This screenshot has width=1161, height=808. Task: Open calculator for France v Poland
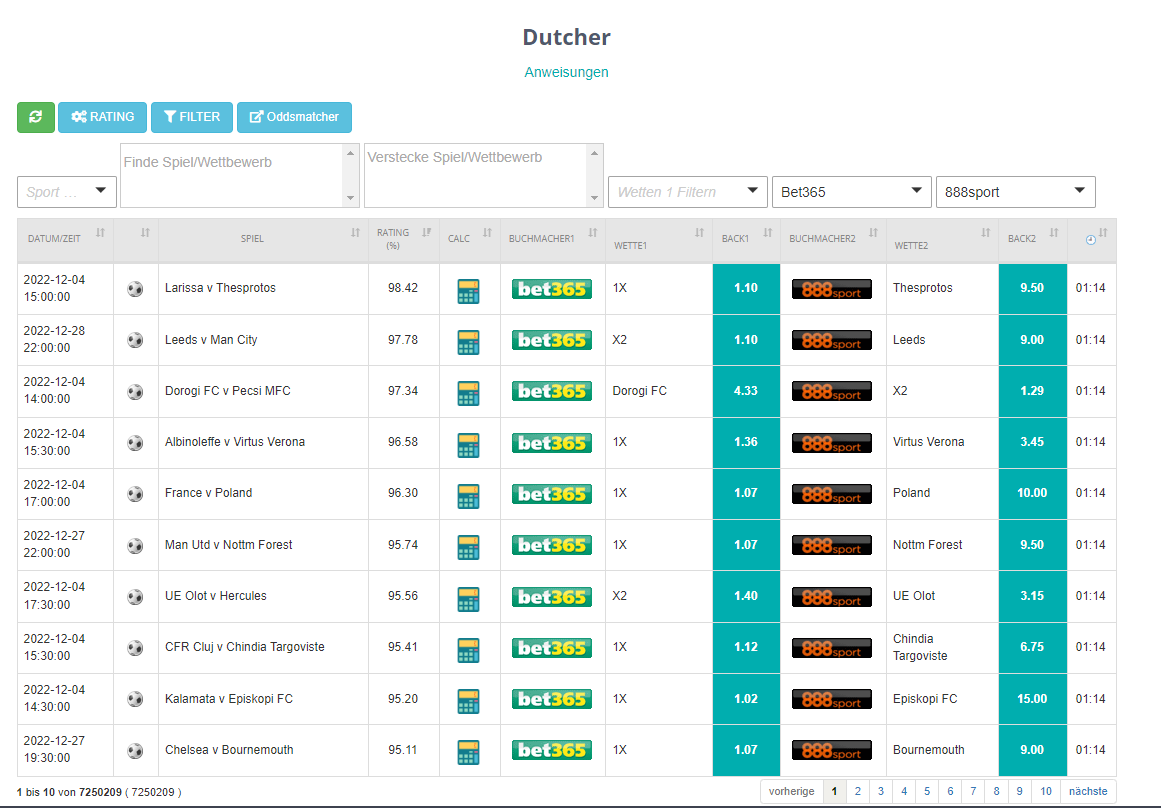(468, 496)
